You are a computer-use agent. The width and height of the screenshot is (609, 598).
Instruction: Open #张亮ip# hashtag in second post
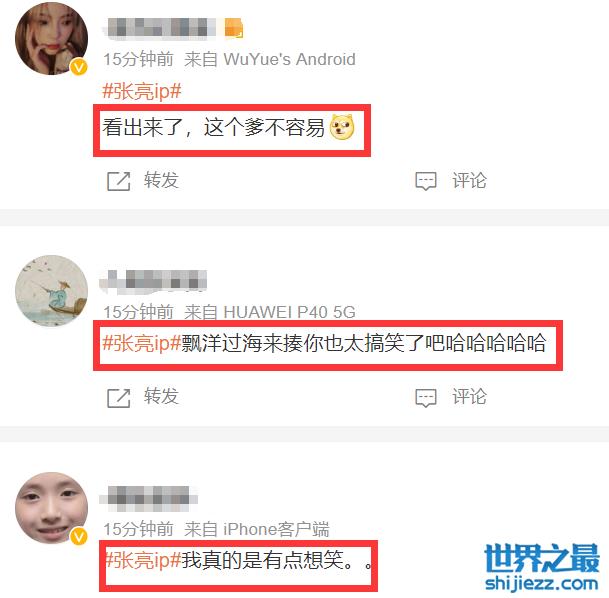(142, 343)
